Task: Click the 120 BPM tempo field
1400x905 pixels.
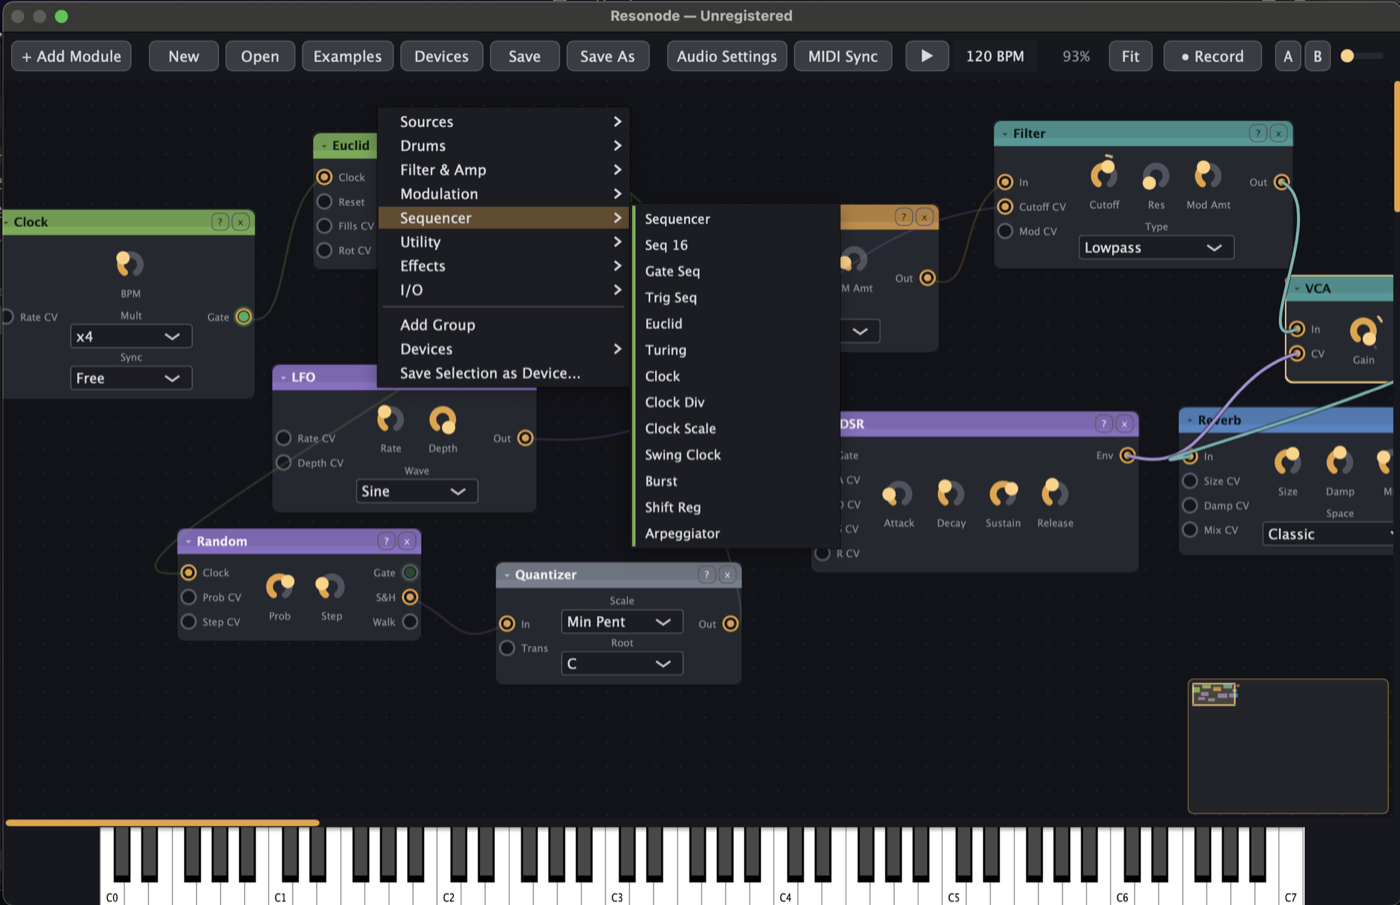Action: pos(995,56)
